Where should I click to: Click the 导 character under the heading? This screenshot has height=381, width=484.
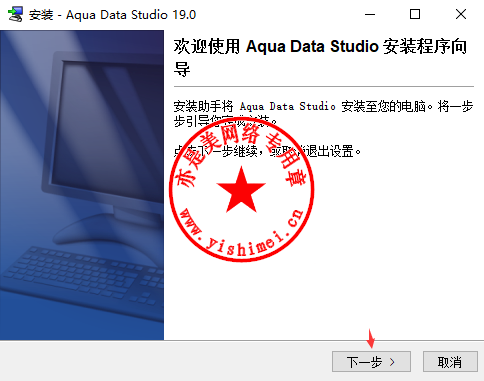(x=182, y=69)
